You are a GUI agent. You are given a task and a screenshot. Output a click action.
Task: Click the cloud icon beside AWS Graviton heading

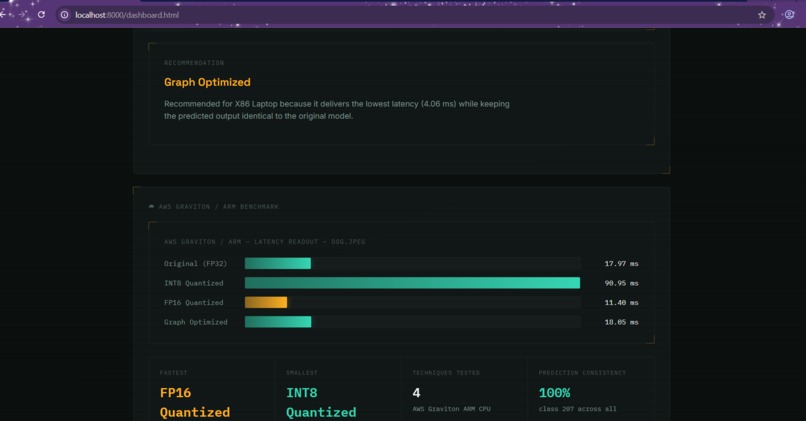pyautogui.click(x=151, y=206)
